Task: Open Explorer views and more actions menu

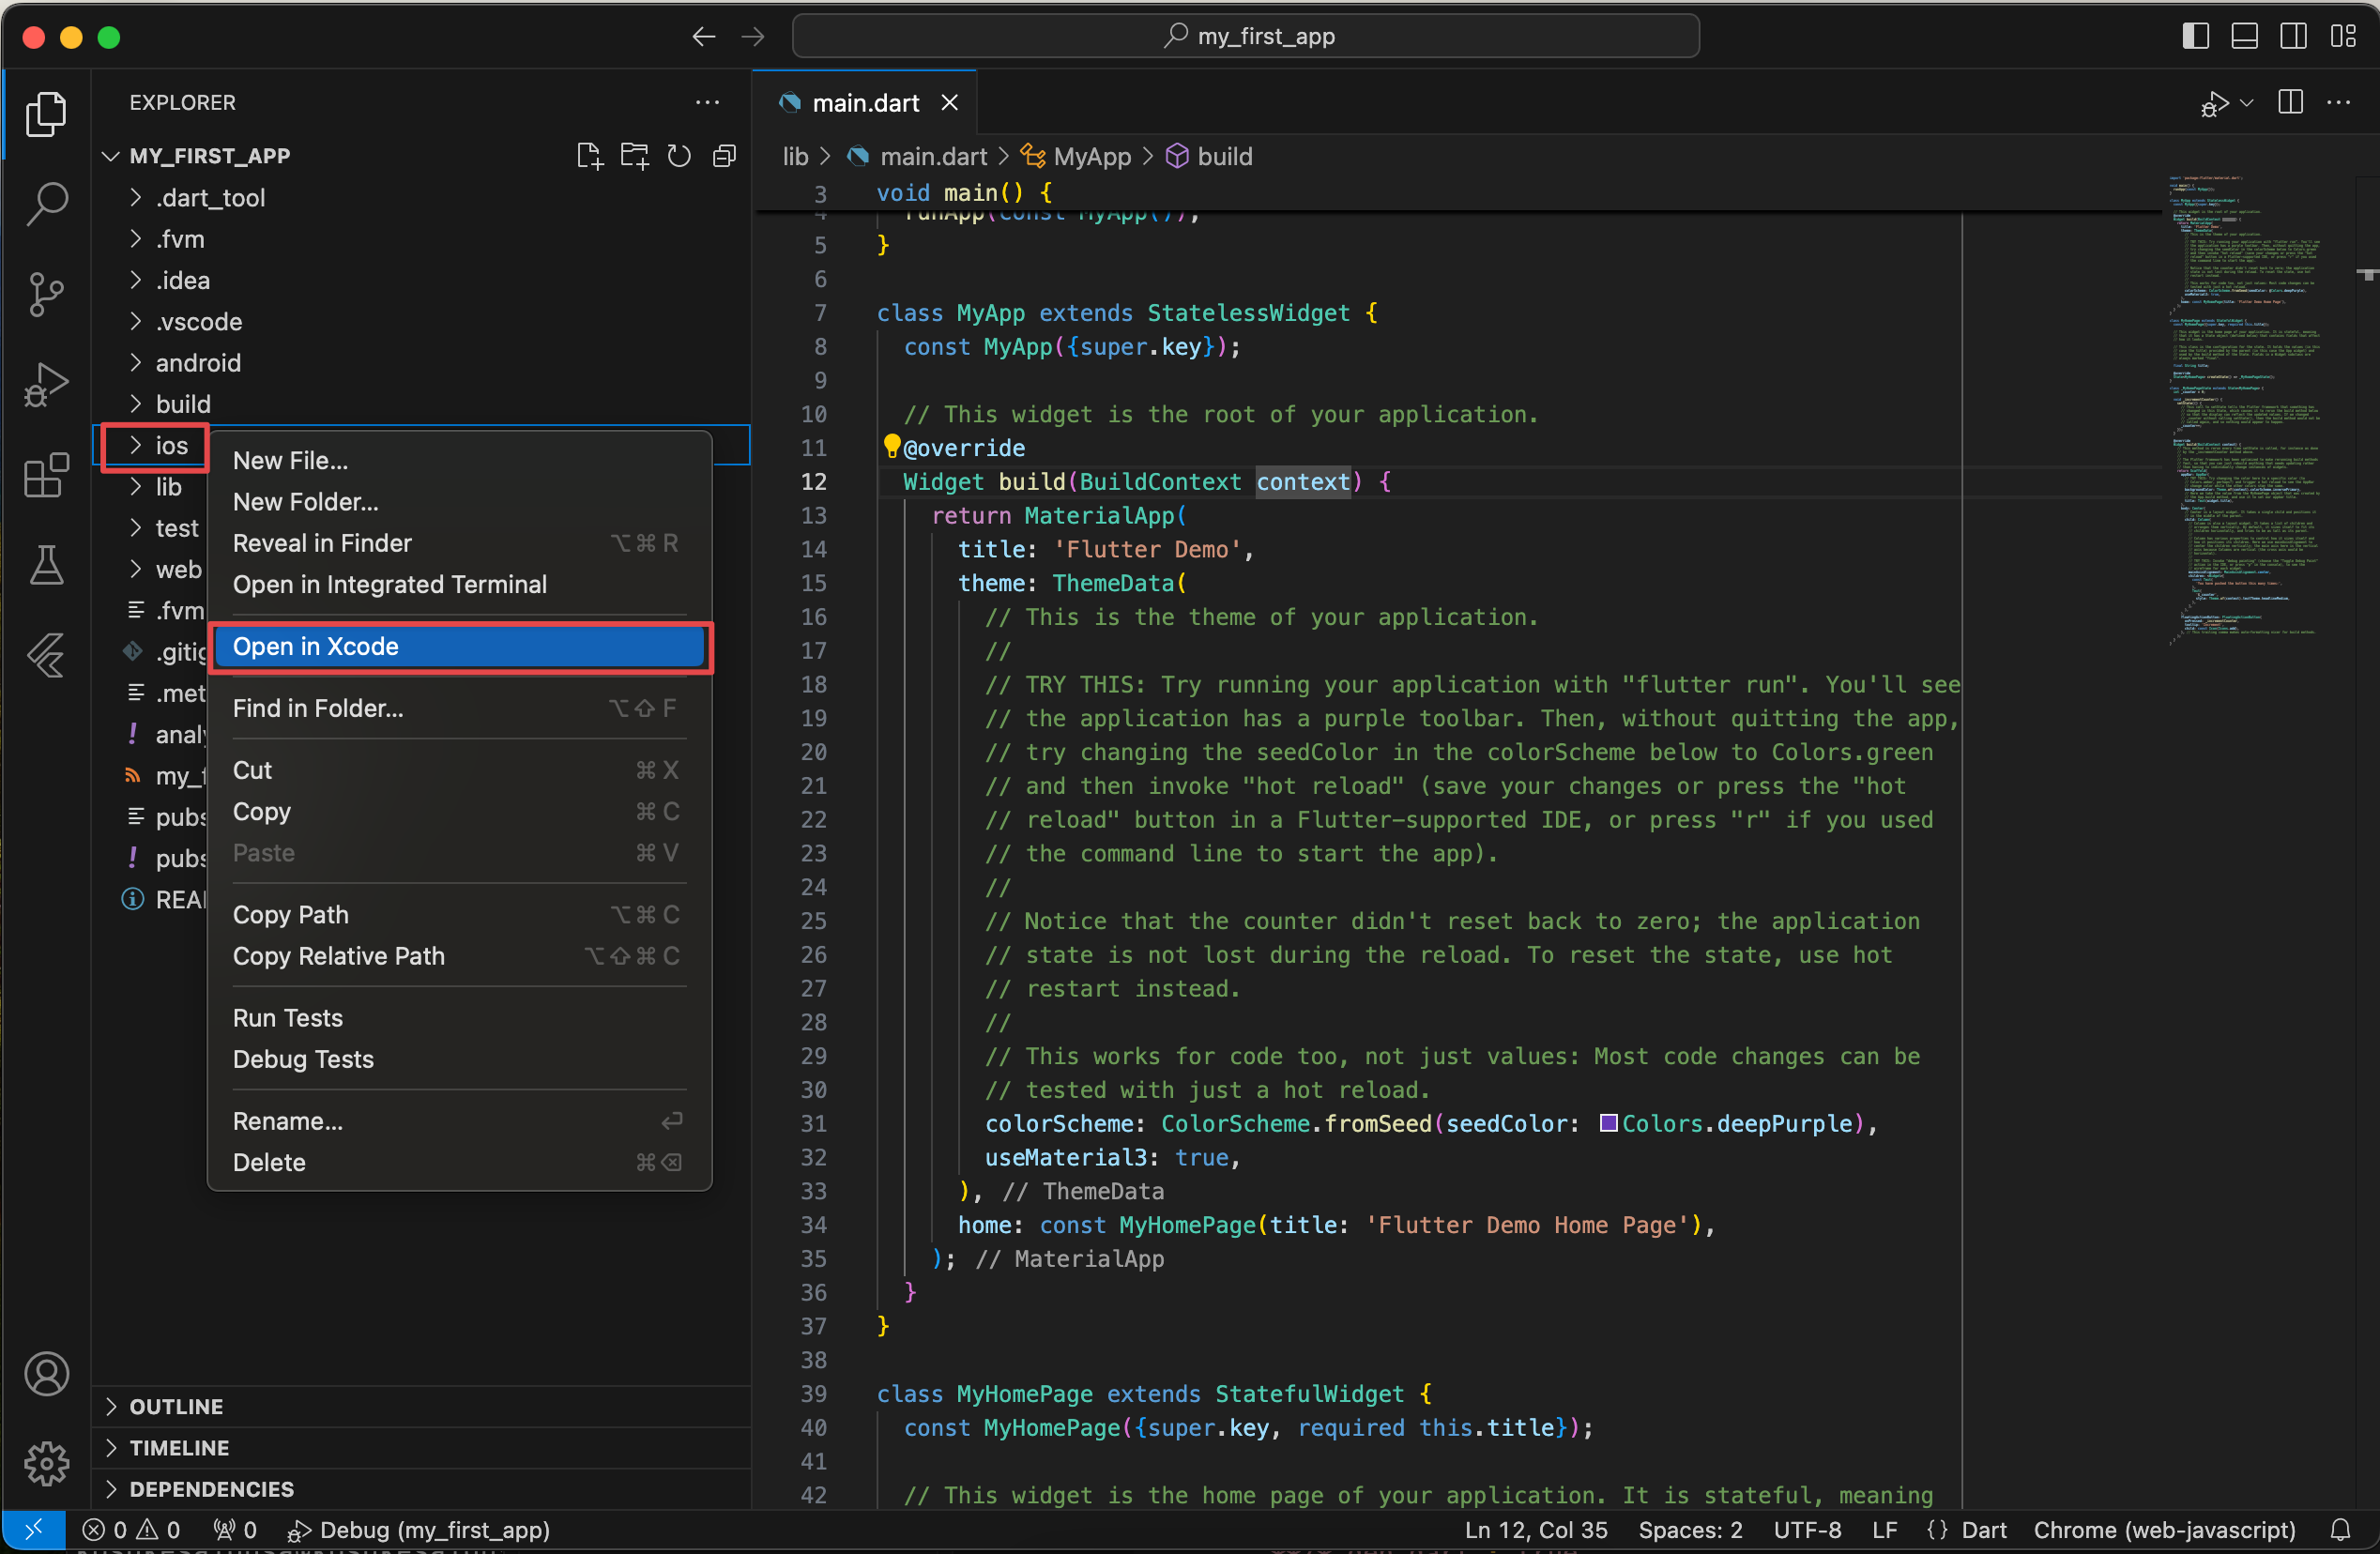Action: click(708, 102)
